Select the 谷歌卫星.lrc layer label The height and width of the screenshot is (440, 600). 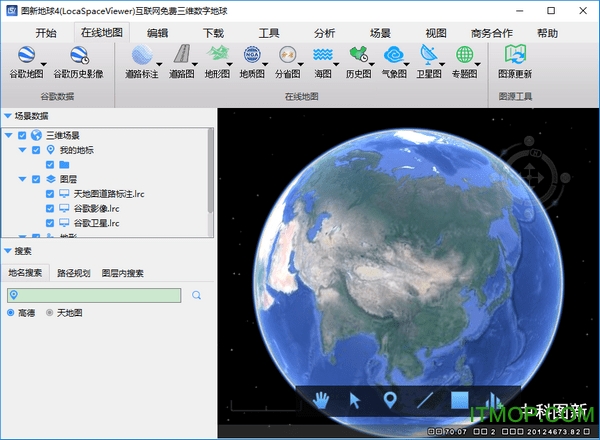96,223
